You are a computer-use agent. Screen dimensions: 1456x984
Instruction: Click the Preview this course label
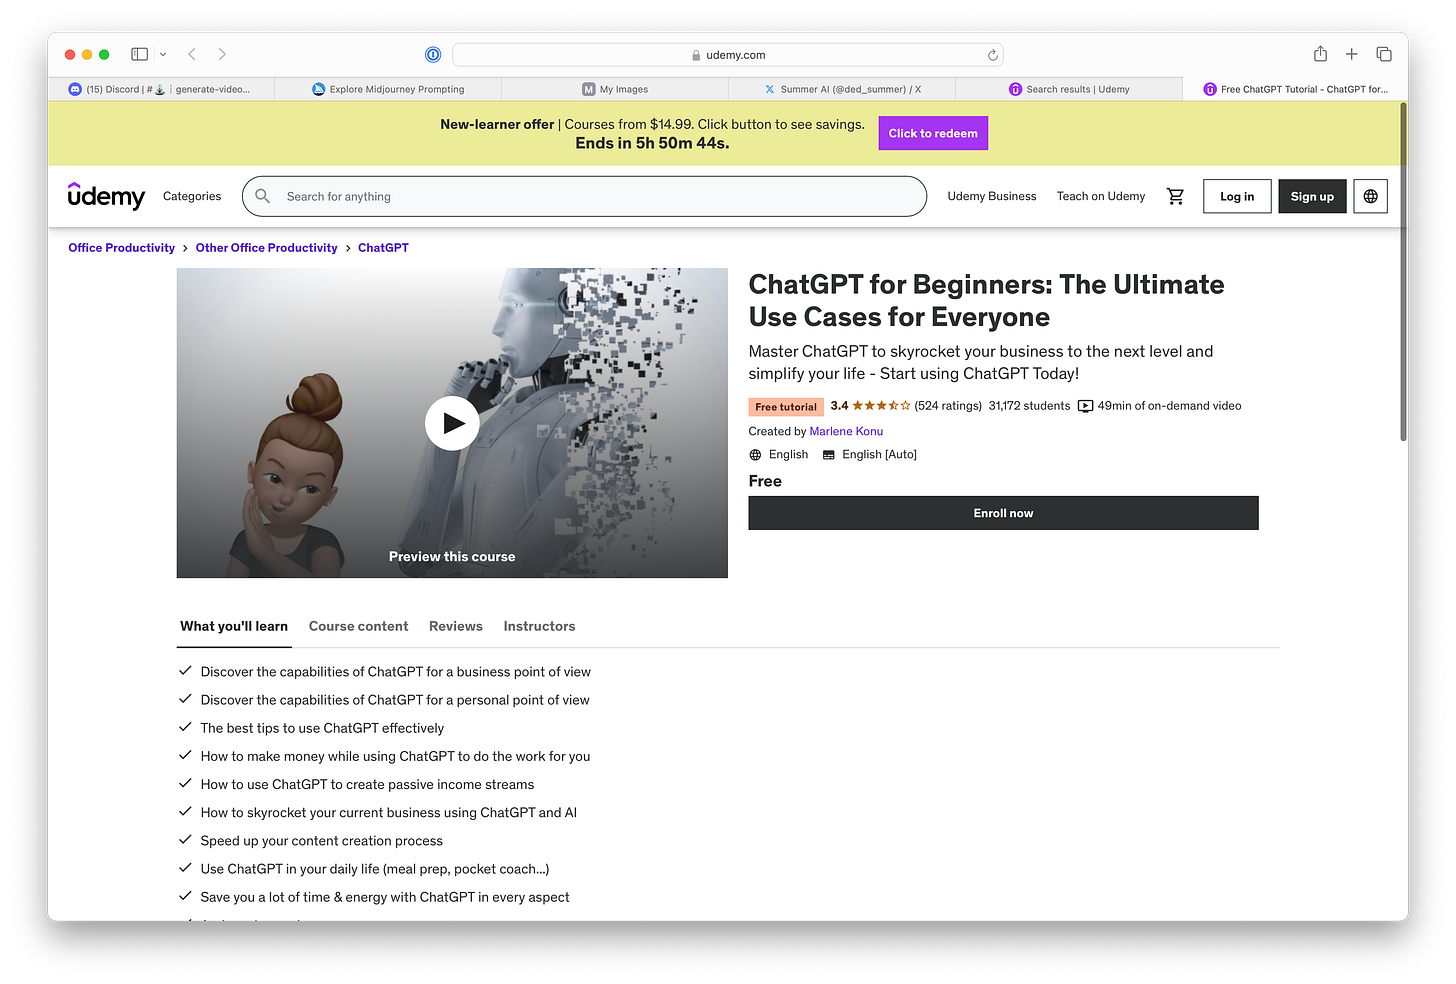click(x=452, y=557)
